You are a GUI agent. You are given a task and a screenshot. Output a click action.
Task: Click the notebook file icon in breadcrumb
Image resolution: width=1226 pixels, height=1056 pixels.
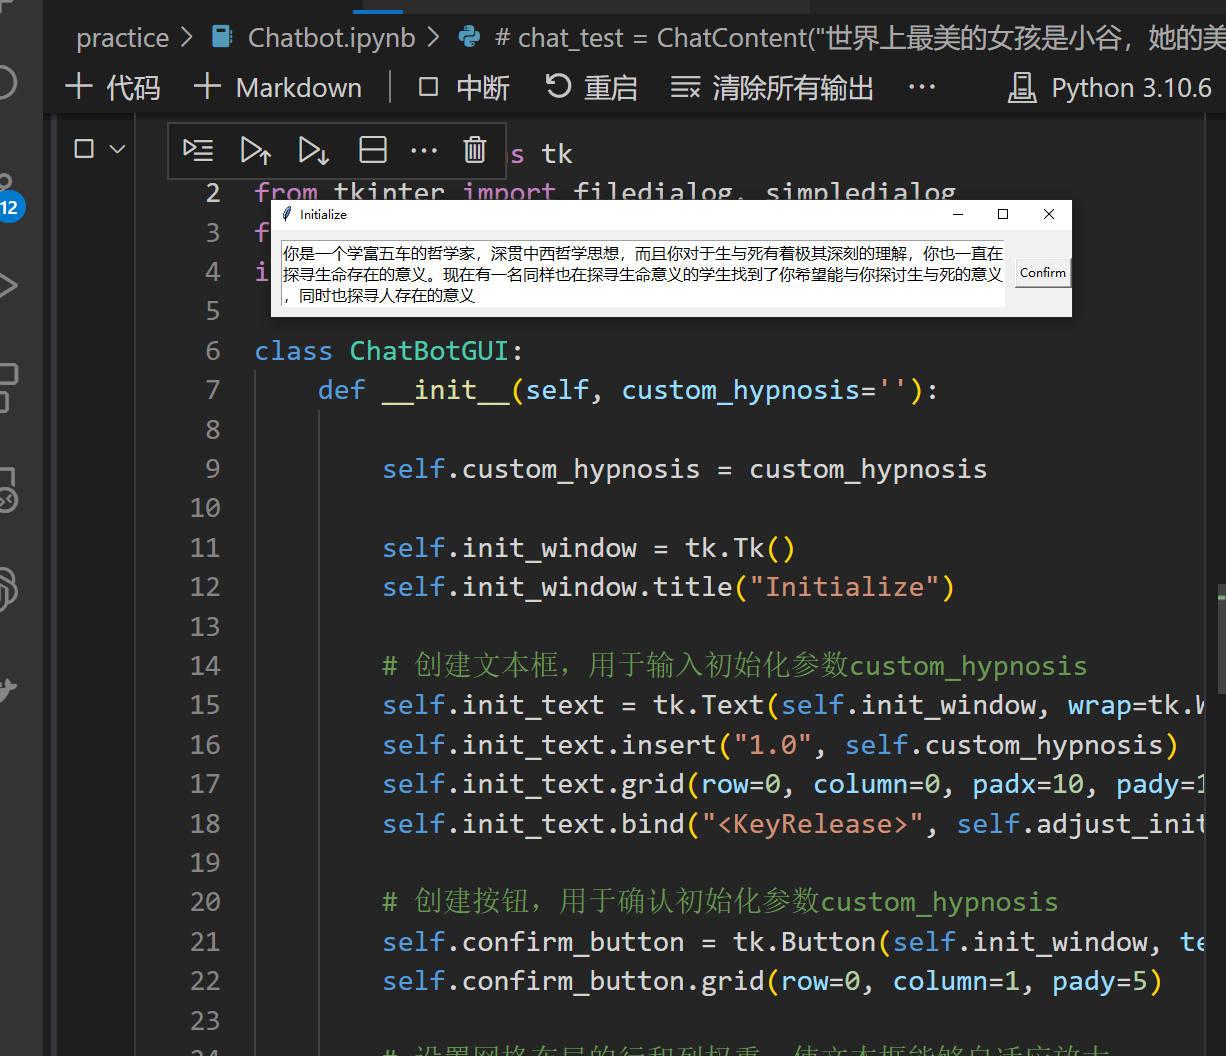click(x=223, y=38)
